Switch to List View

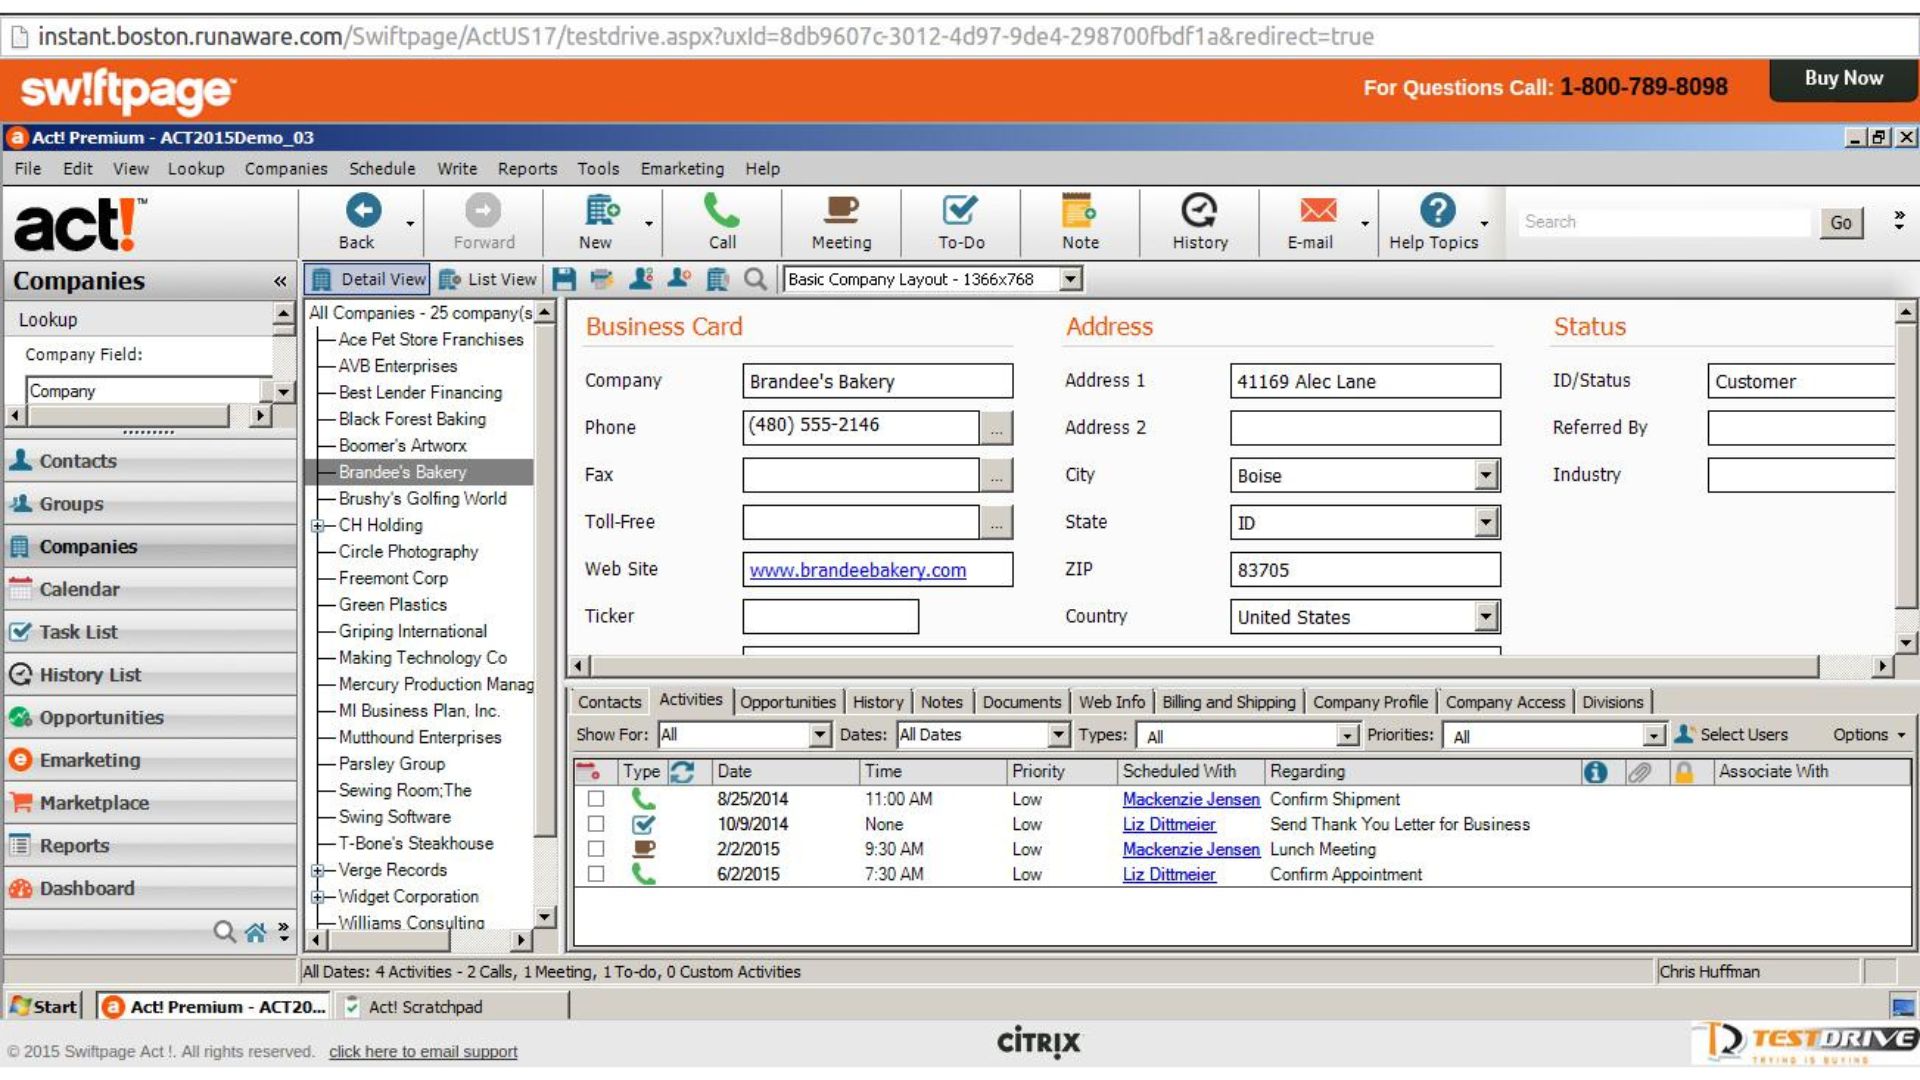[488, 279]
